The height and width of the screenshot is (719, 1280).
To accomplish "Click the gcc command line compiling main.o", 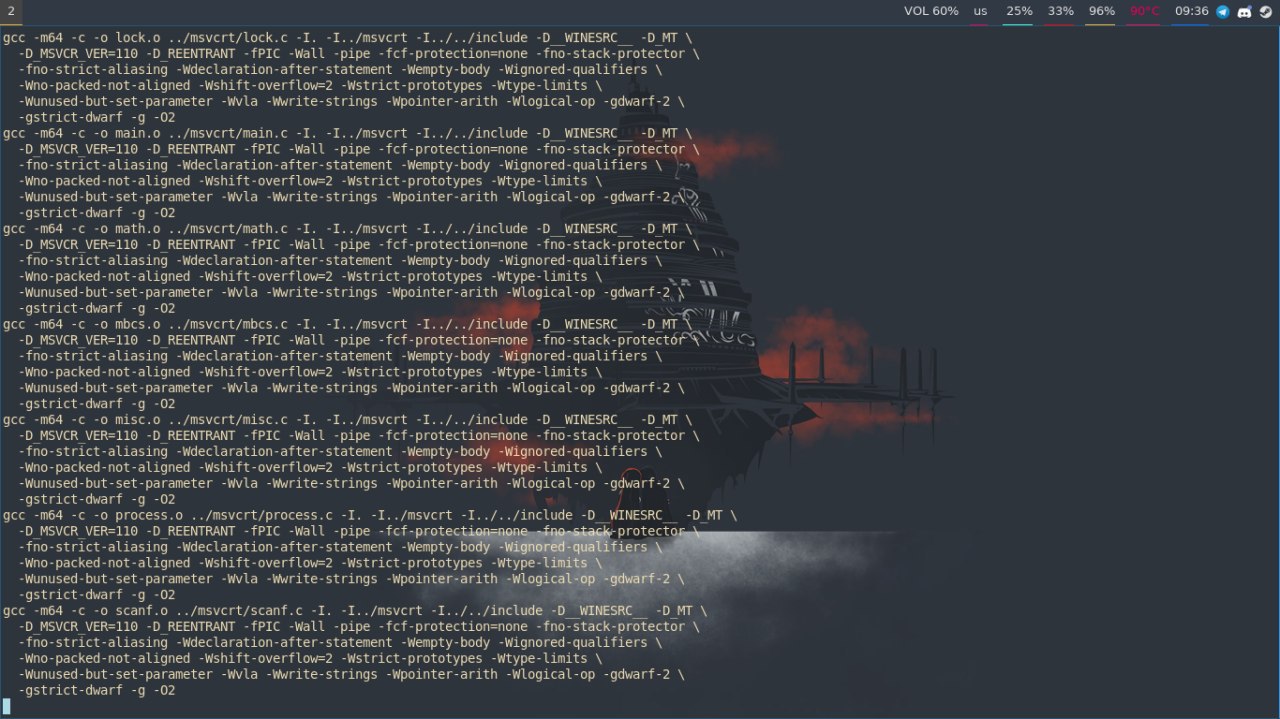I will 347,133.
